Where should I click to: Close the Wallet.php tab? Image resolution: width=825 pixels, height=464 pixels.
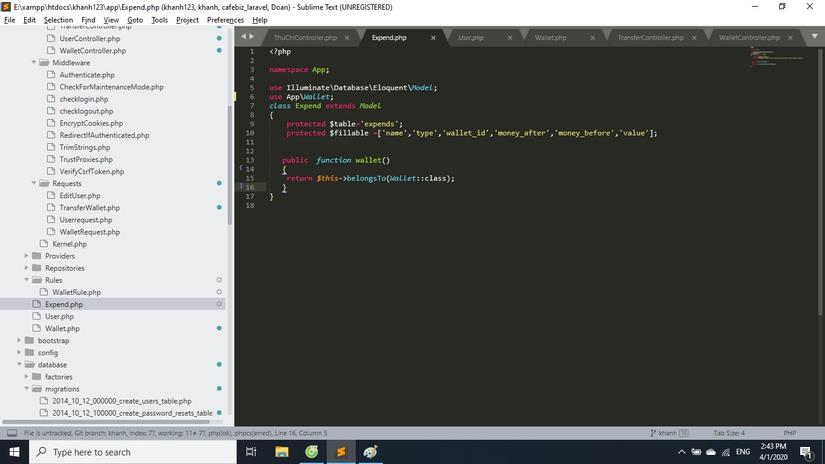tap(592, 38)
